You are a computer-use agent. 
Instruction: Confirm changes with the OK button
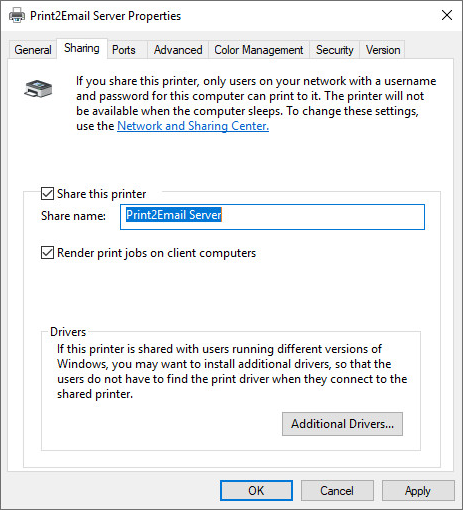pos(256,491)
